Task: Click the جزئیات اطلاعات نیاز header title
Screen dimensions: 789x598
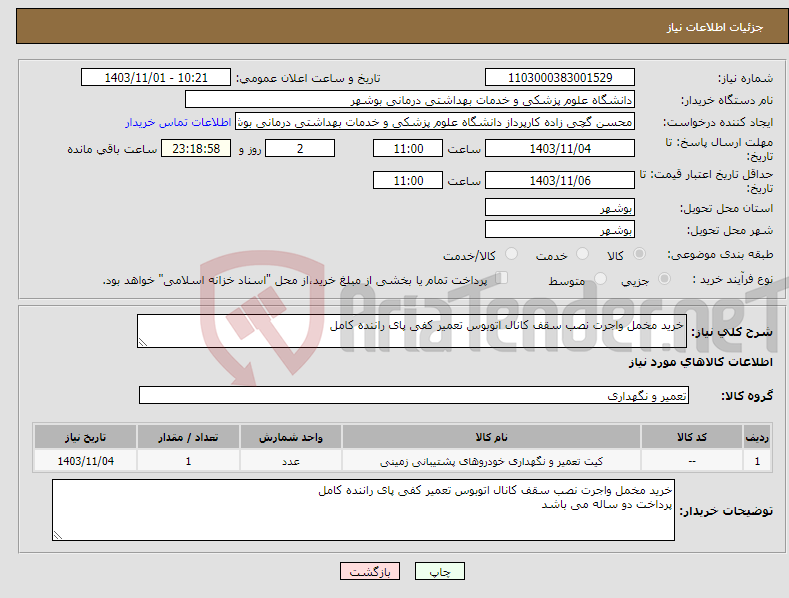Action: point(715,27)
